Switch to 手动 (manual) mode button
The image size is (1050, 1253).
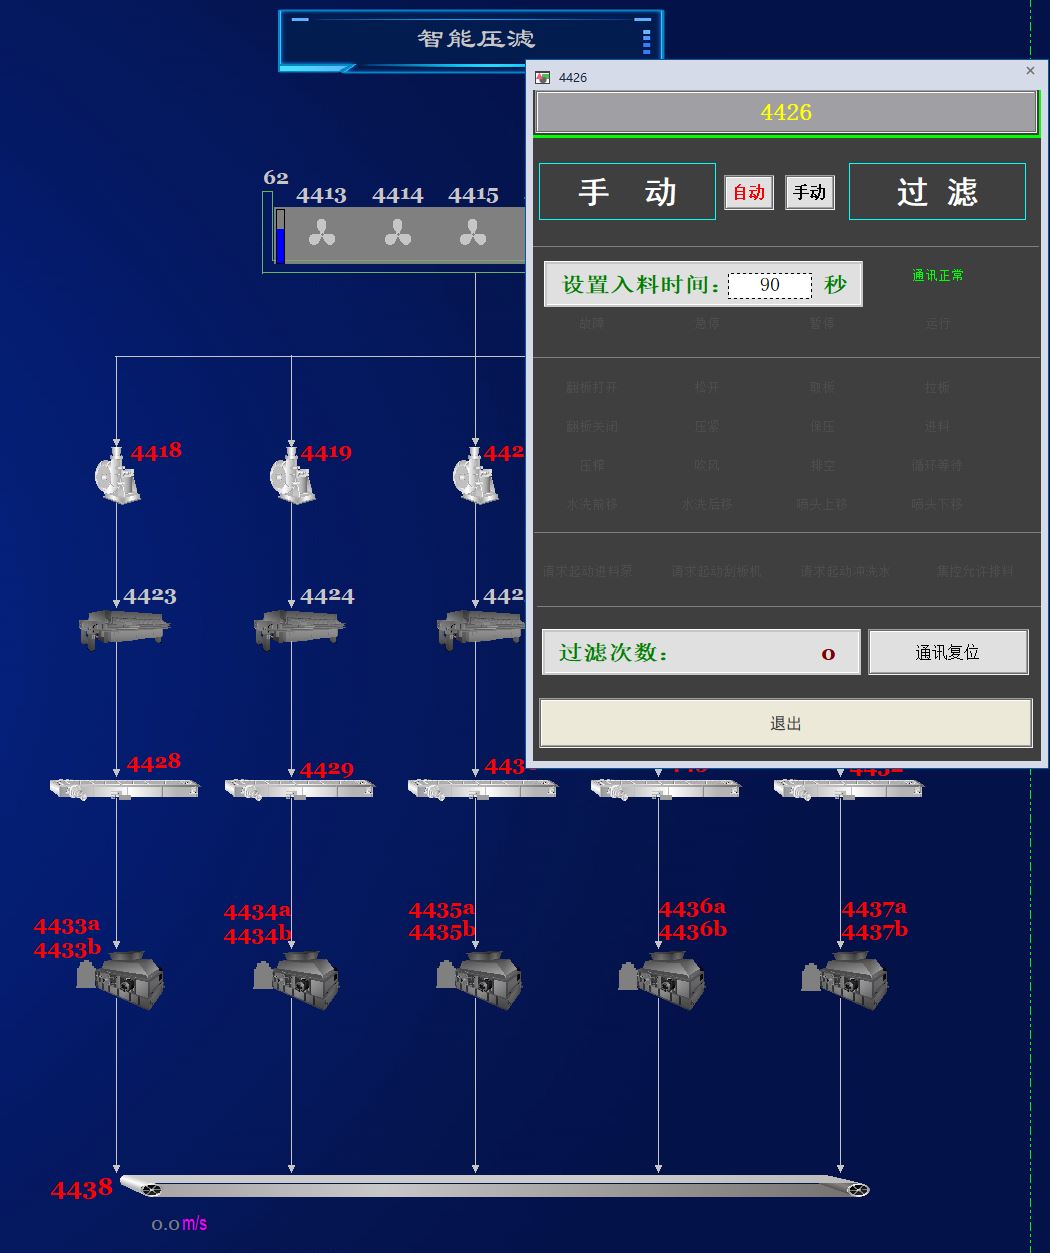809,192
